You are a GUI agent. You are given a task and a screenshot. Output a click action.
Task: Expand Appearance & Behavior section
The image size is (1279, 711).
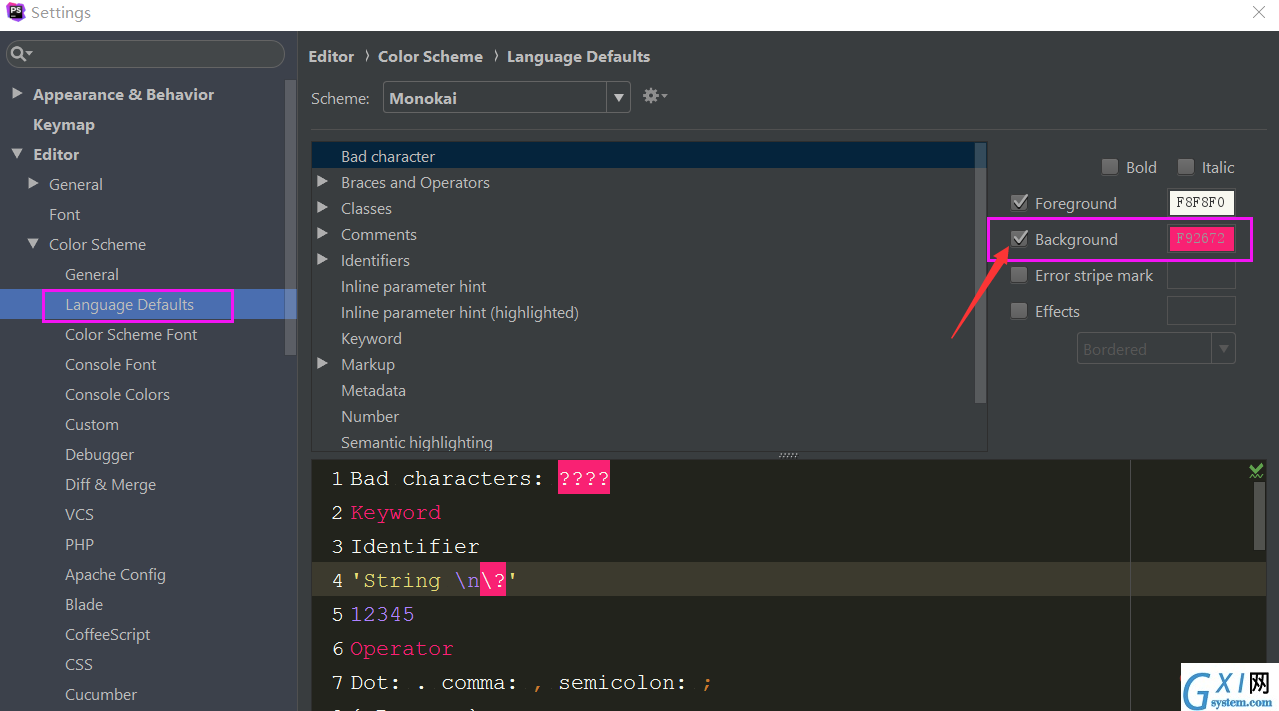(x=17, y=94)
